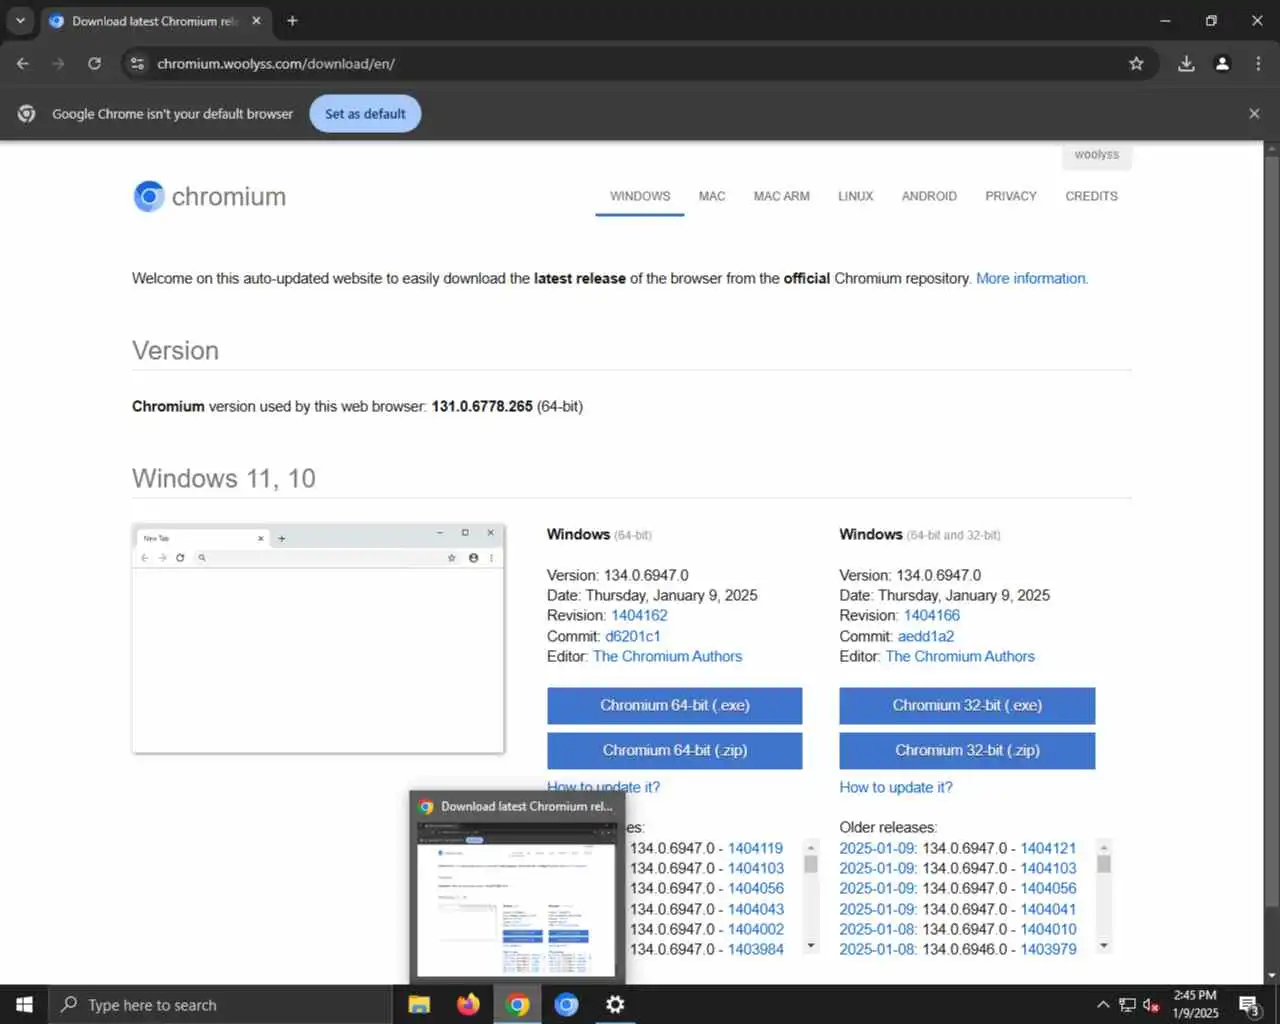Open the More information link

1031,278
